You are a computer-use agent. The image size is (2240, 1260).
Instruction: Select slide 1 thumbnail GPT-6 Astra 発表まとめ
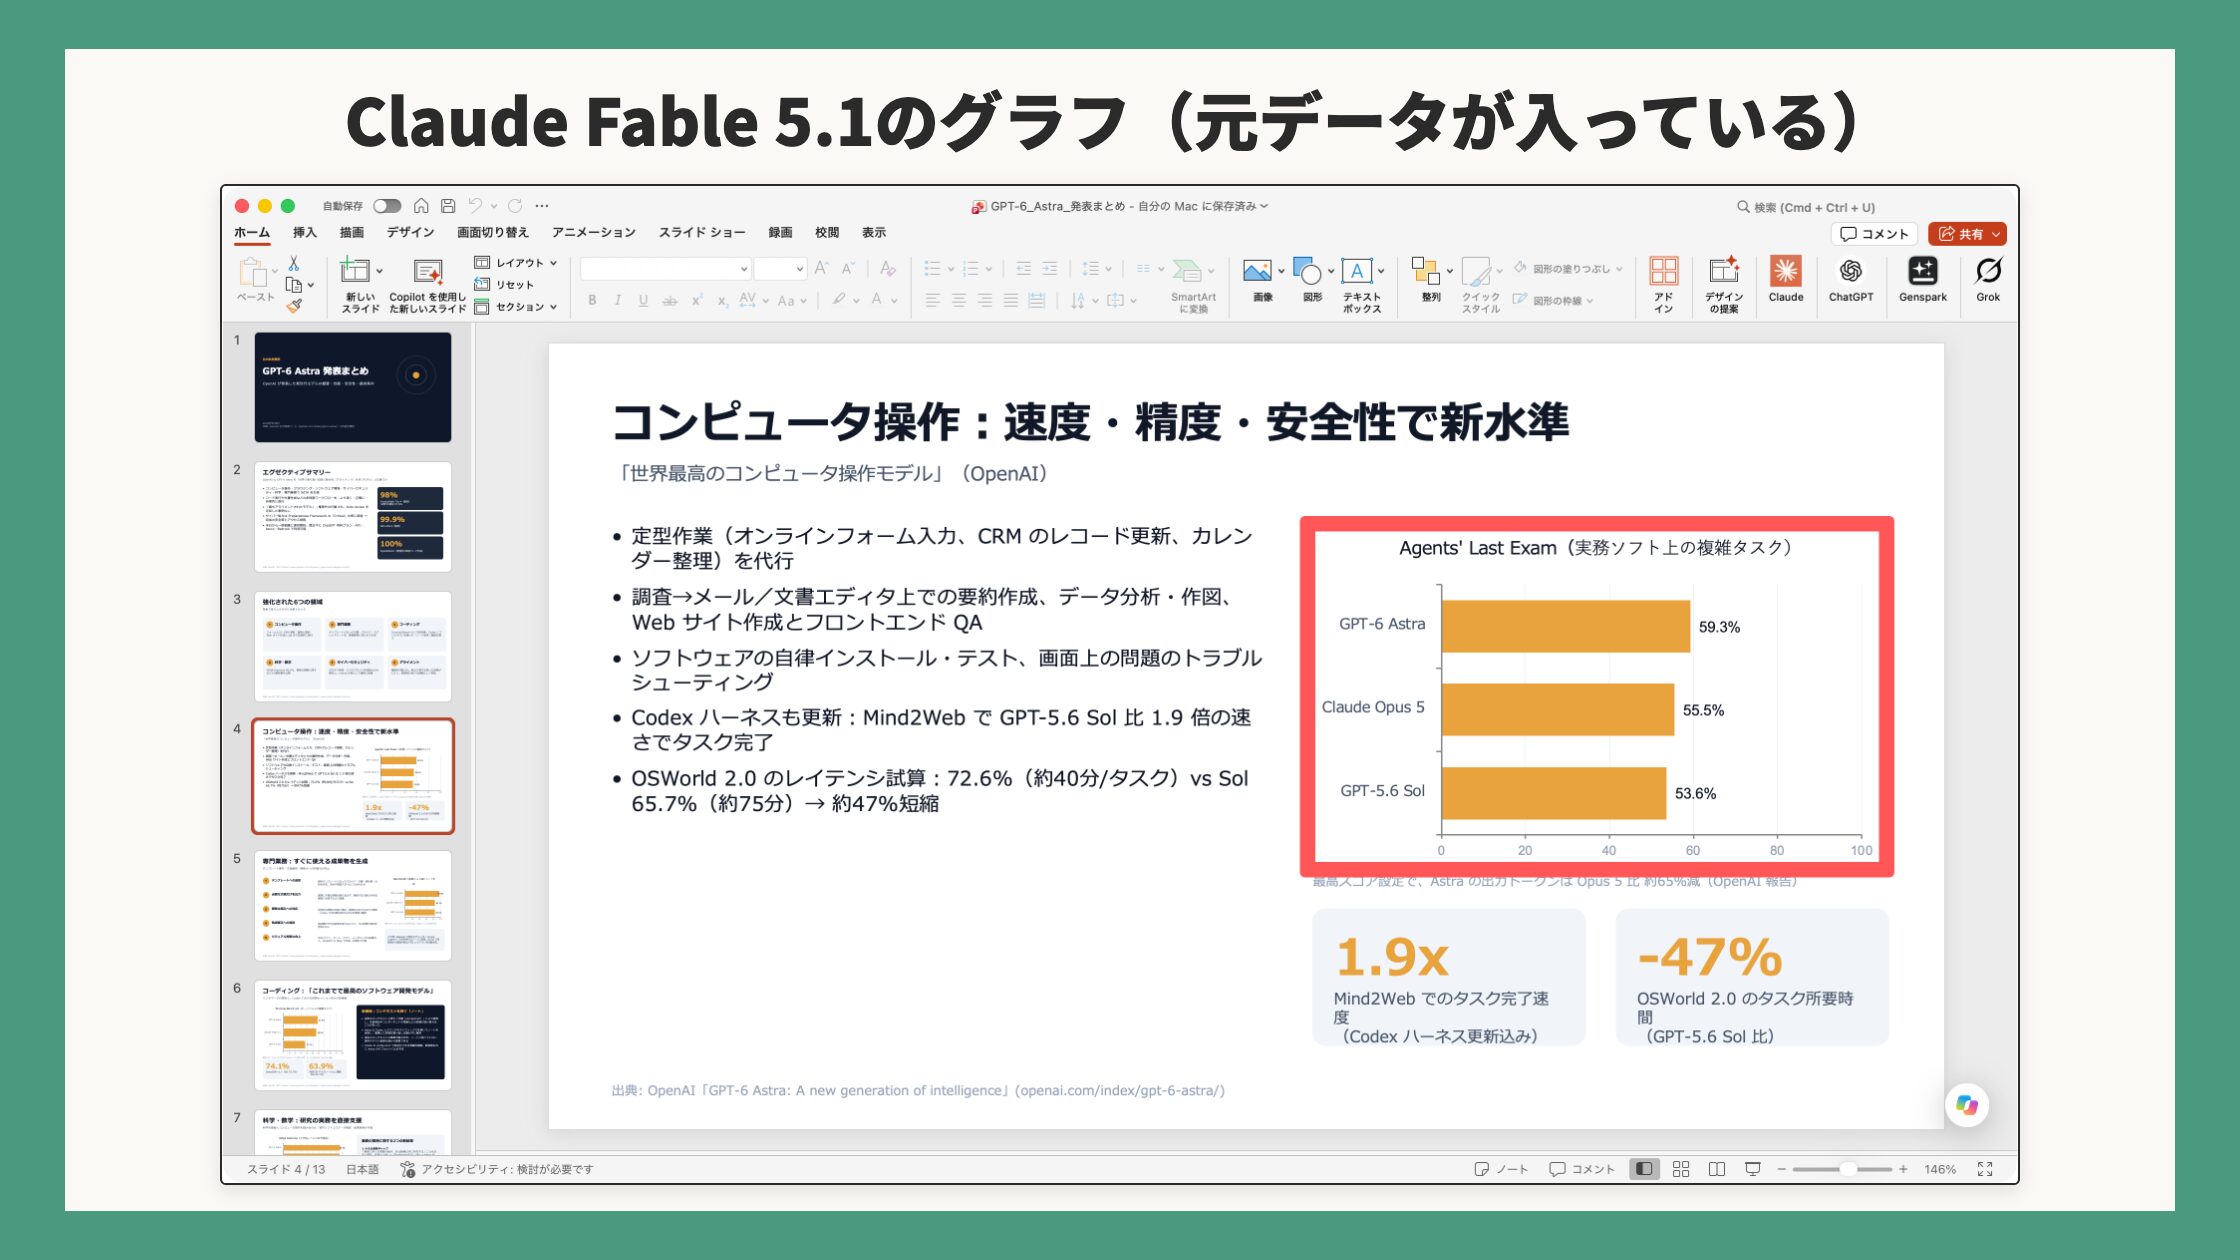pyautogui.click(x=353, y=387)
